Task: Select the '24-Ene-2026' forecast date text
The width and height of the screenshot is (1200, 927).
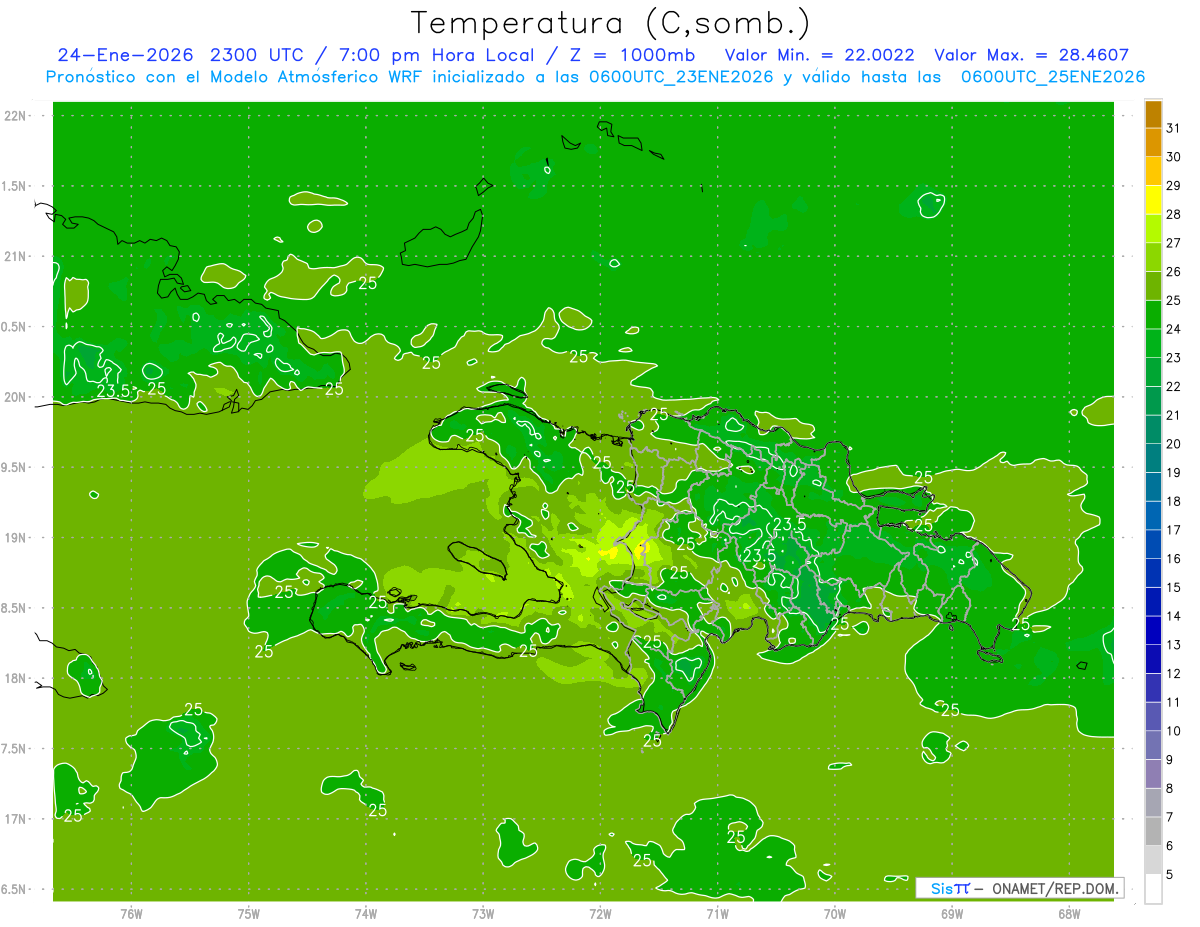Action: click(126, 55)
